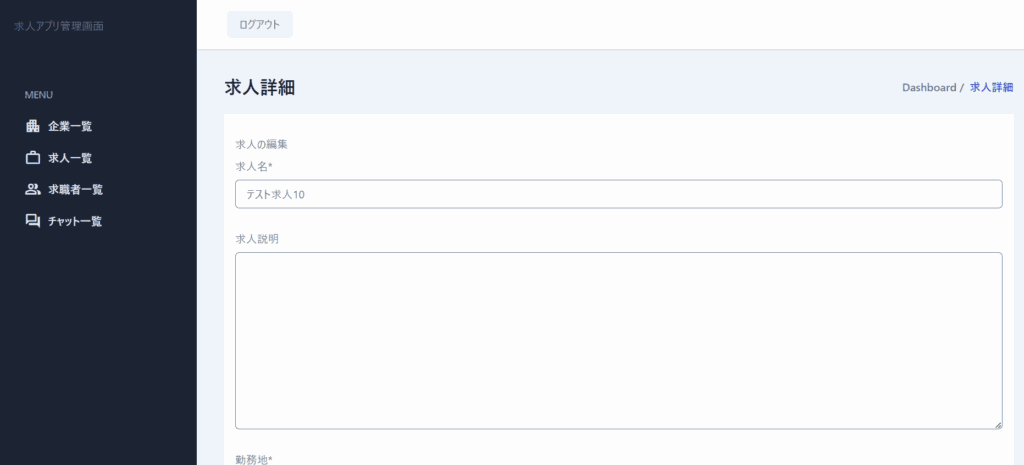This screenshot has width=1024, height=465.
Task: Follow the Dashboard breadcrumb link
Action: point(929,88)
